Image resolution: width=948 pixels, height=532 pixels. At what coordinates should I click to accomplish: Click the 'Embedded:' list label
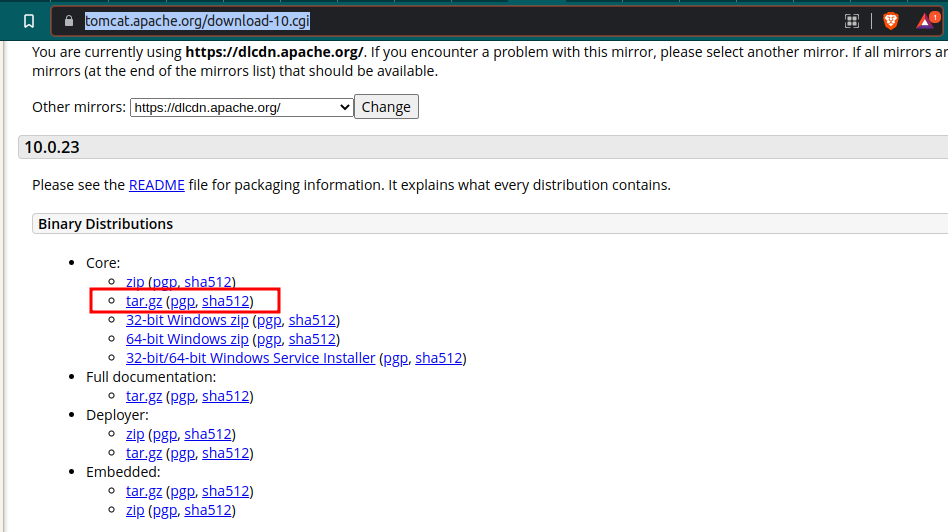123,472
